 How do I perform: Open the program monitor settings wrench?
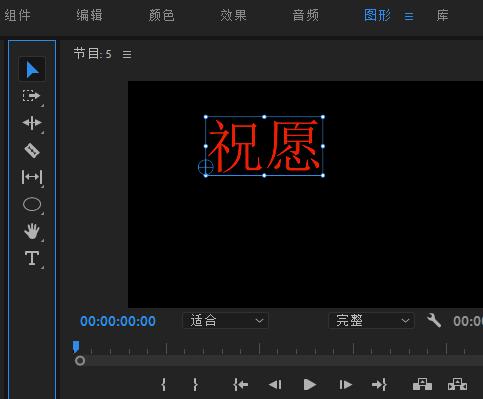coord(434,321)
